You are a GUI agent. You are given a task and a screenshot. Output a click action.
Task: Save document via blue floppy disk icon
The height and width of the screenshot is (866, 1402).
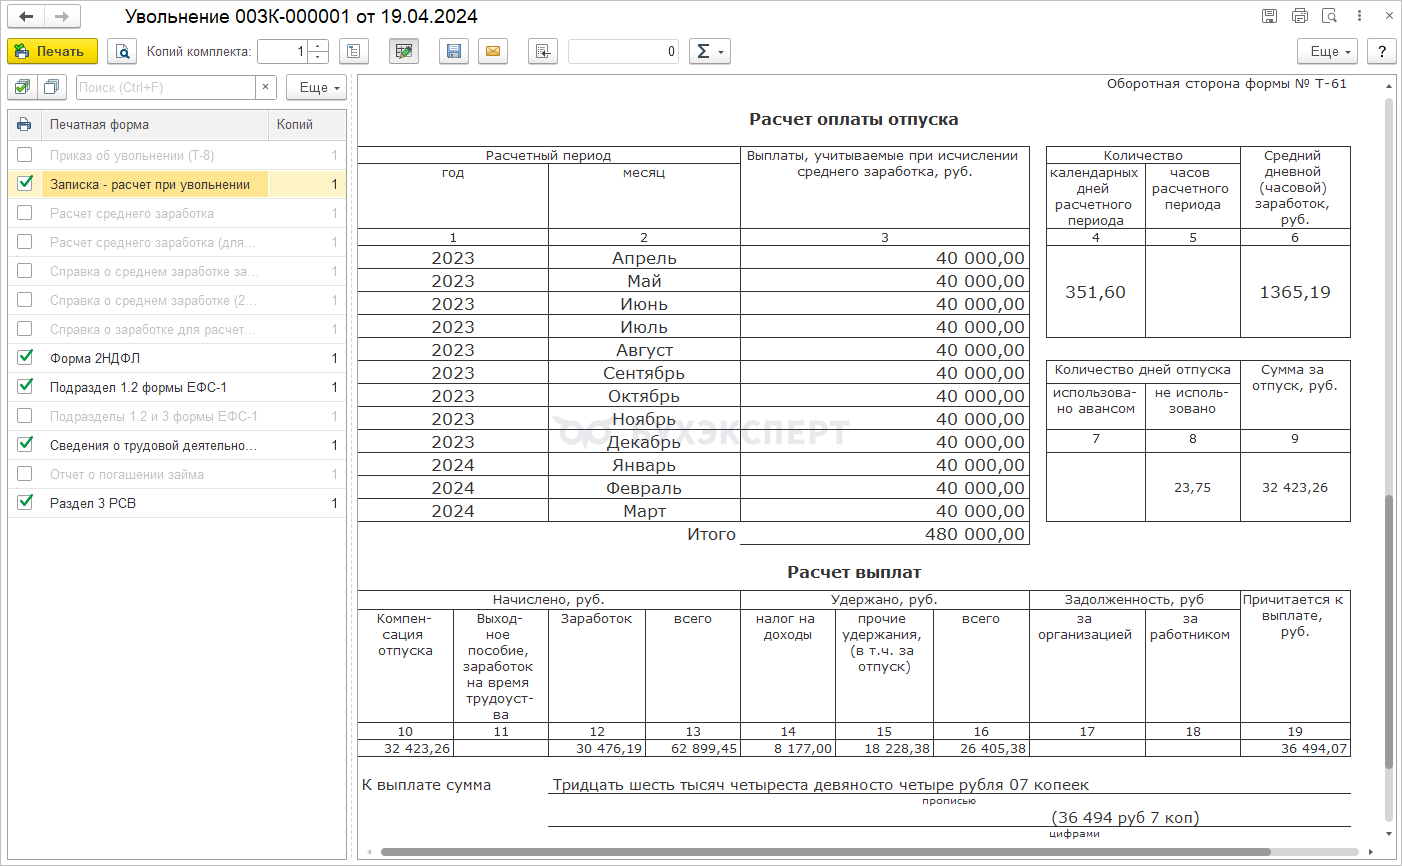coord(454,51)
